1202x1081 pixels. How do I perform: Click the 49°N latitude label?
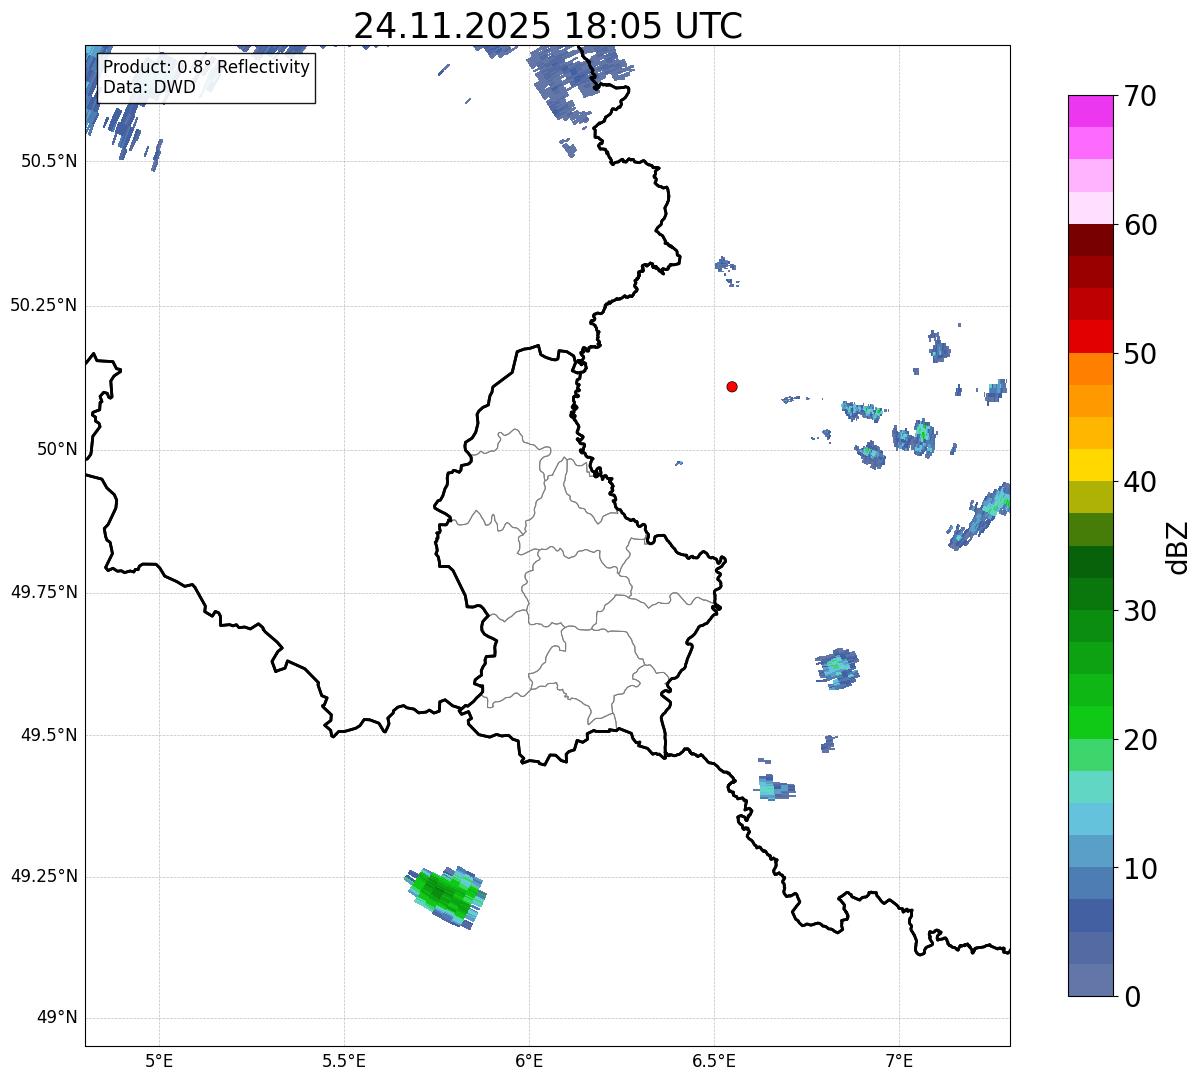(x=57, y=1018)
